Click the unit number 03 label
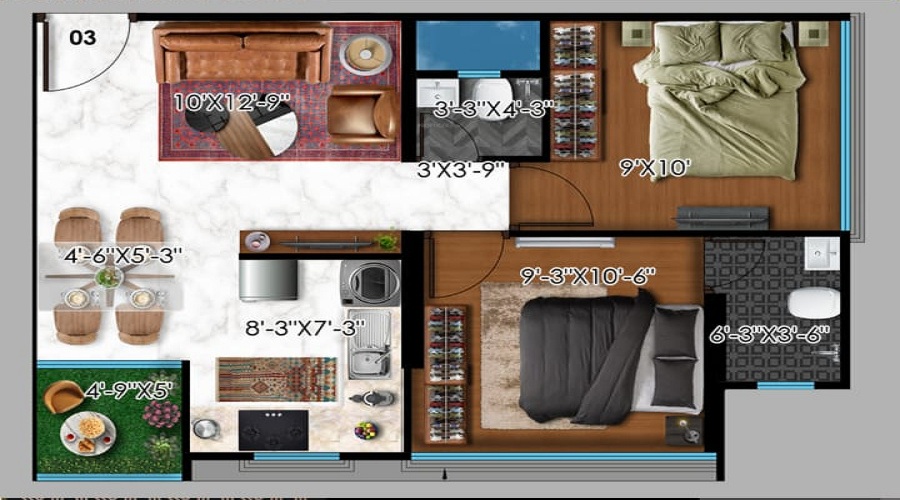 point(83,38)
